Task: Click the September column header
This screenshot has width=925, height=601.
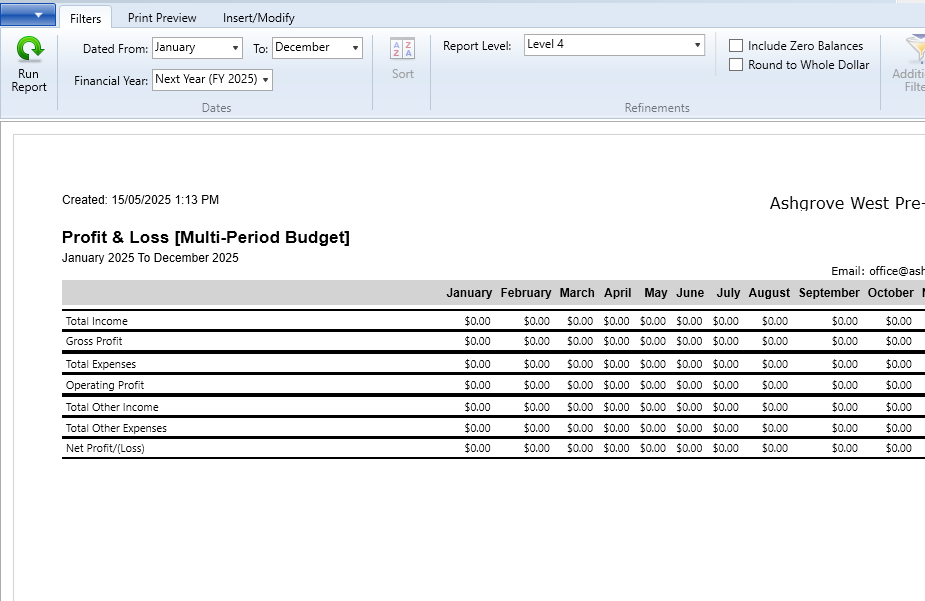Action: [828, 293]
